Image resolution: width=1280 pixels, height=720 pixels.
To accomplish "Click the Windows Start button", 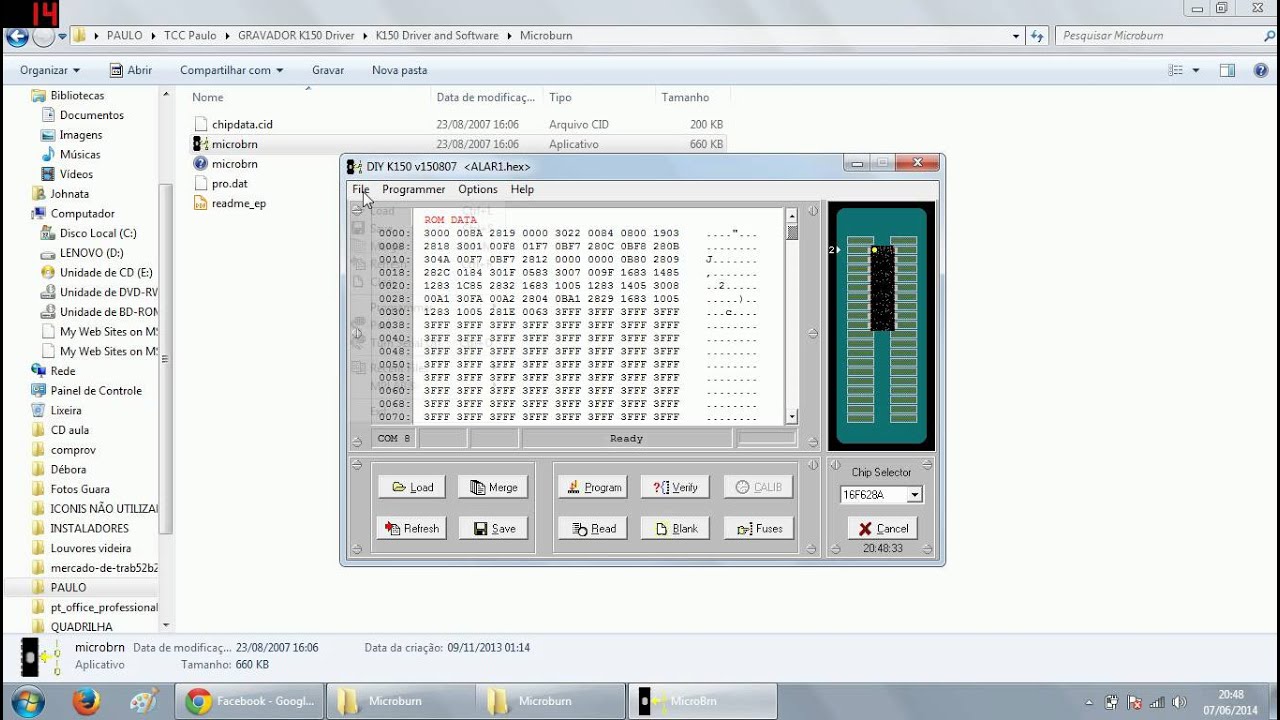I will coord(27,700).
